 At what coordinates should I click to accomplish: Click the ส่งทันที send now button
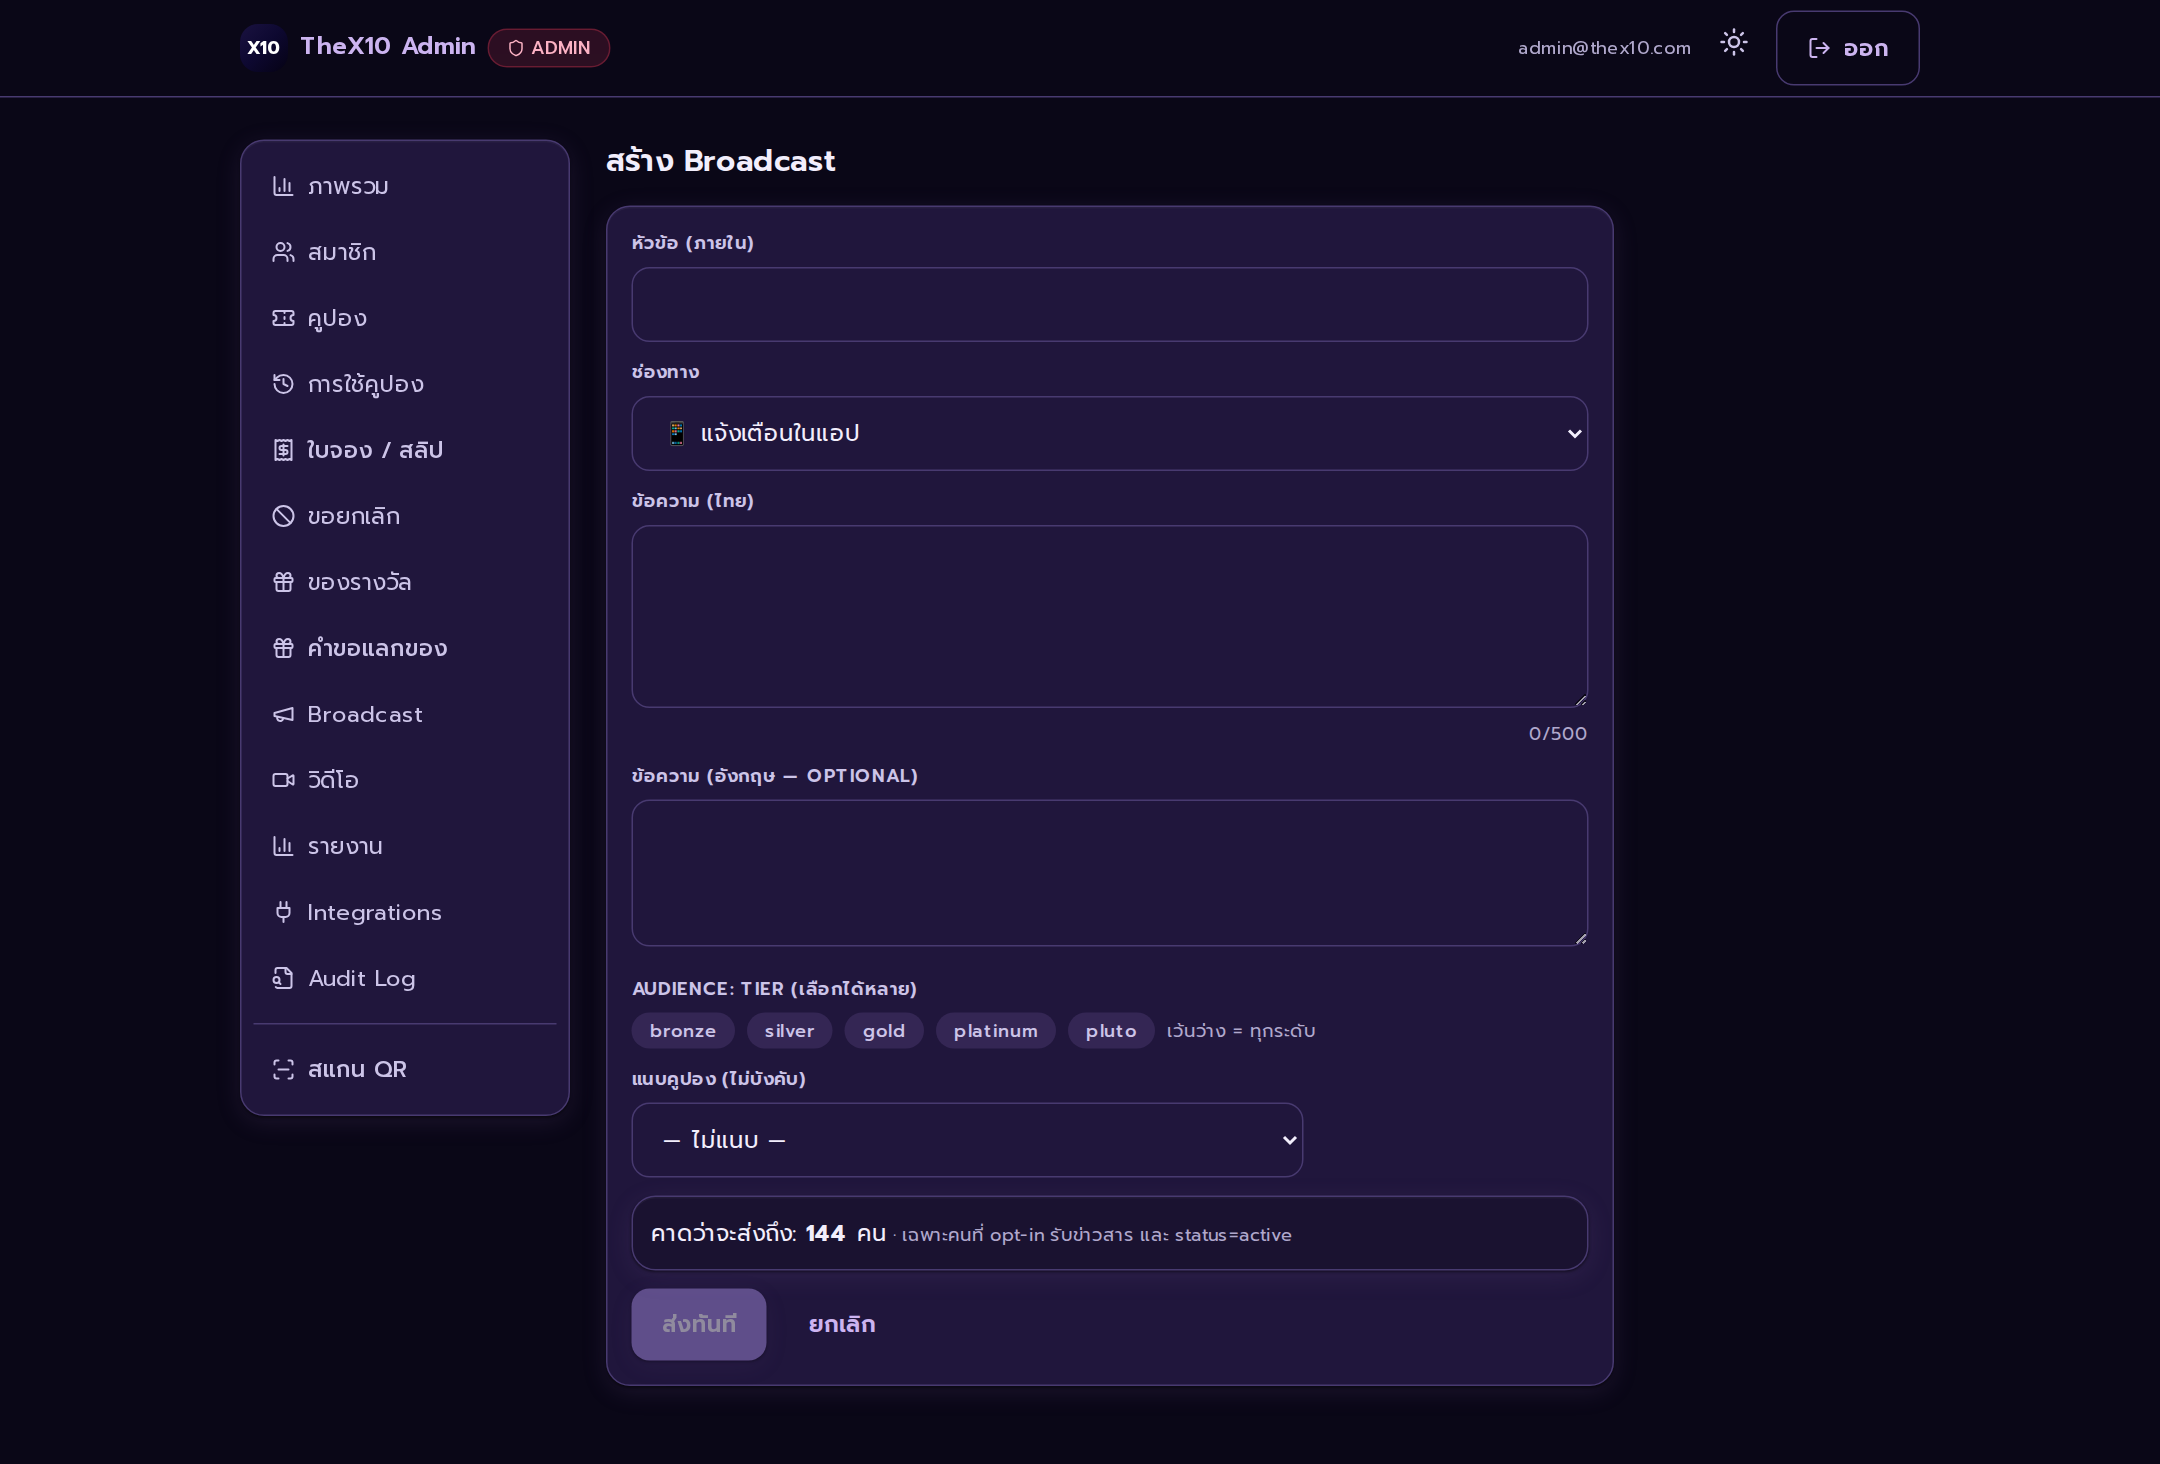pyautogui.click(x=699, y=1324)
